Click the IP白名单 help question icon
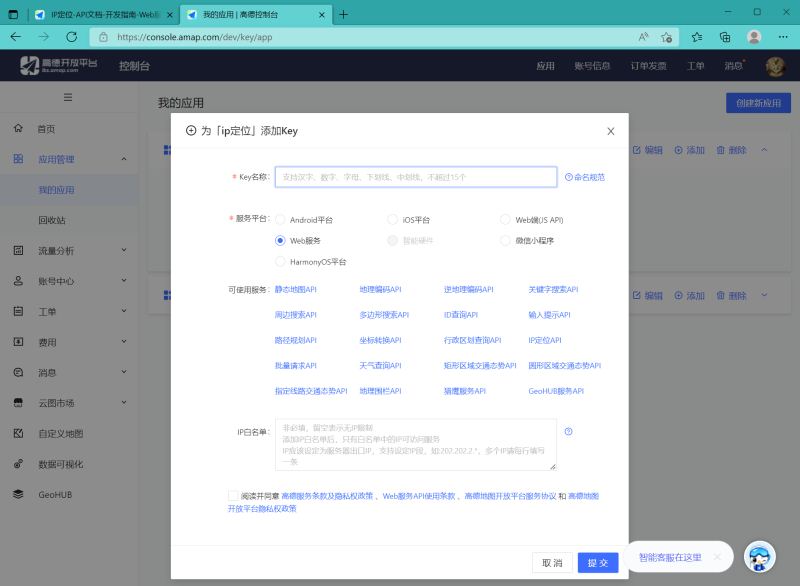Screen dimensions: 800x586 click(x=568, y=431)
